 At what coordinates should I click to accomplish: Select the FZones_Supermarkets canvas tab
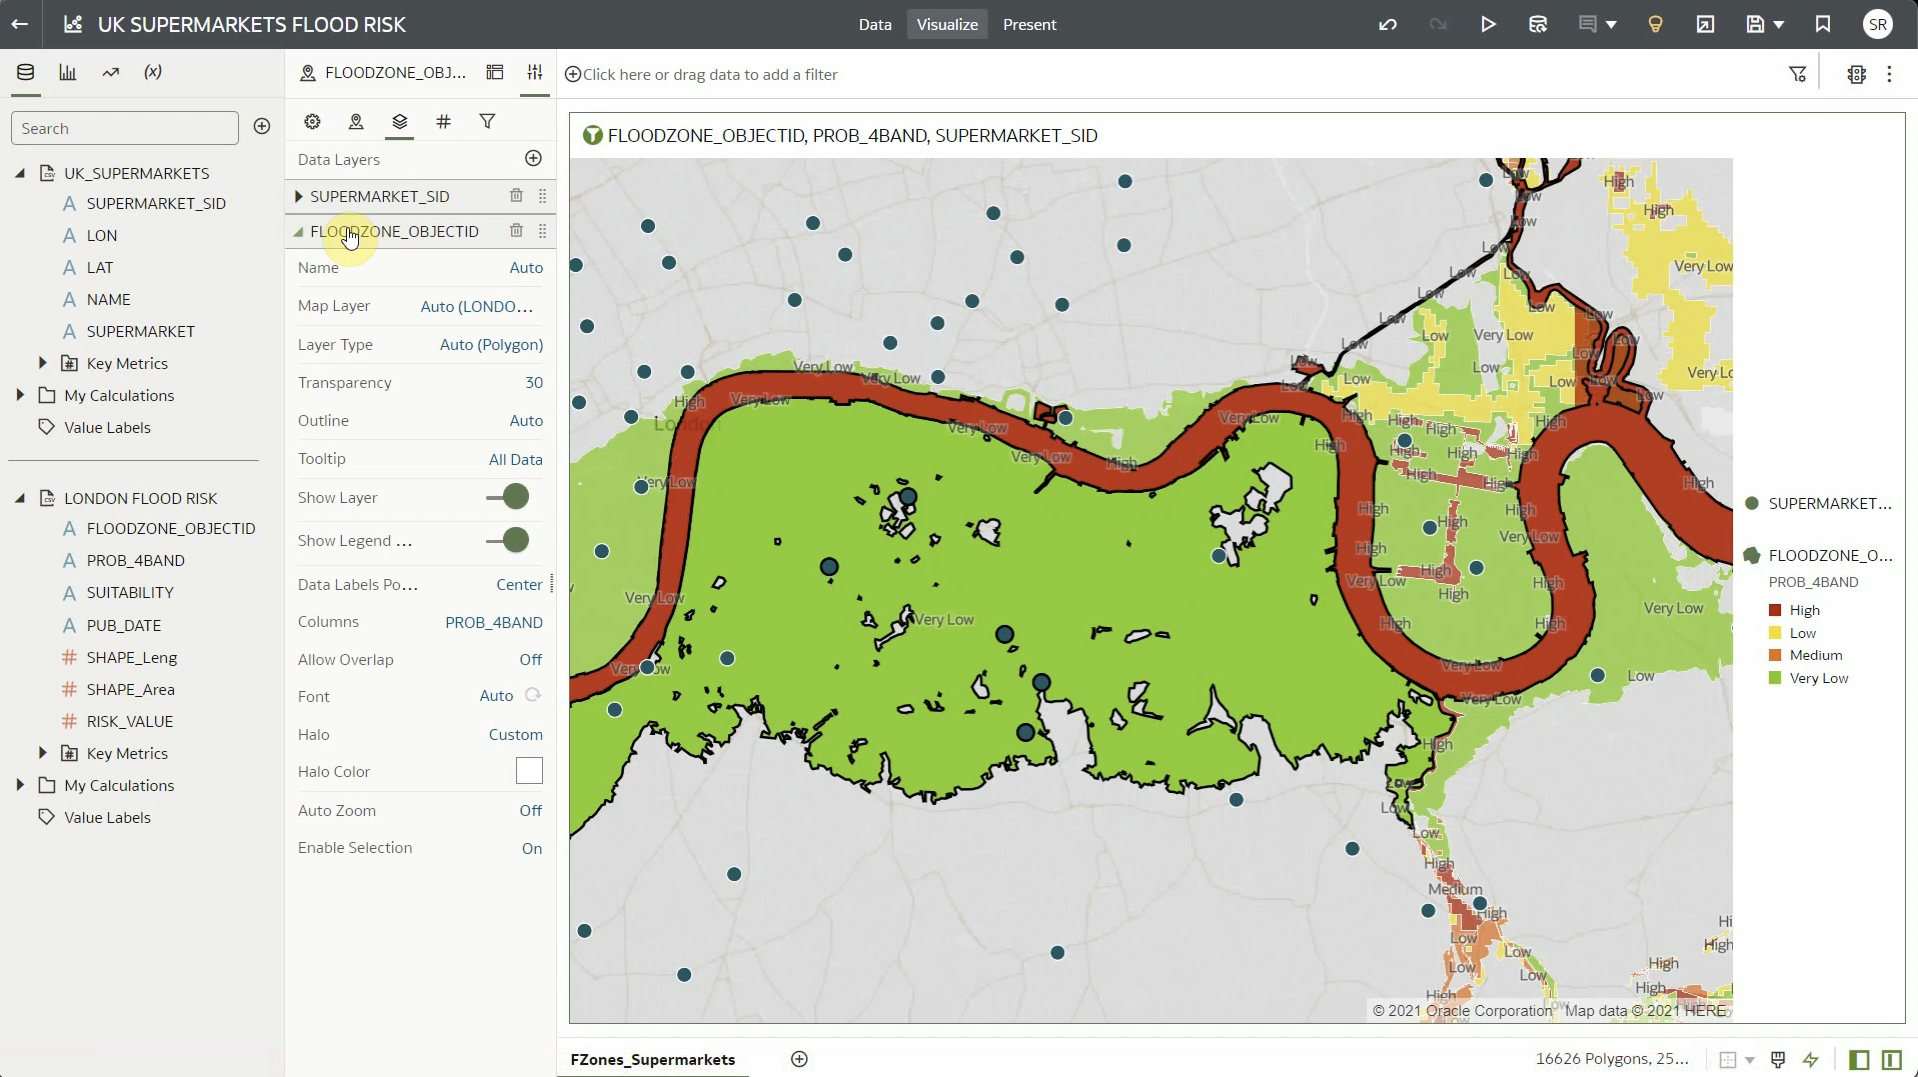click(x=651, y=1059)
